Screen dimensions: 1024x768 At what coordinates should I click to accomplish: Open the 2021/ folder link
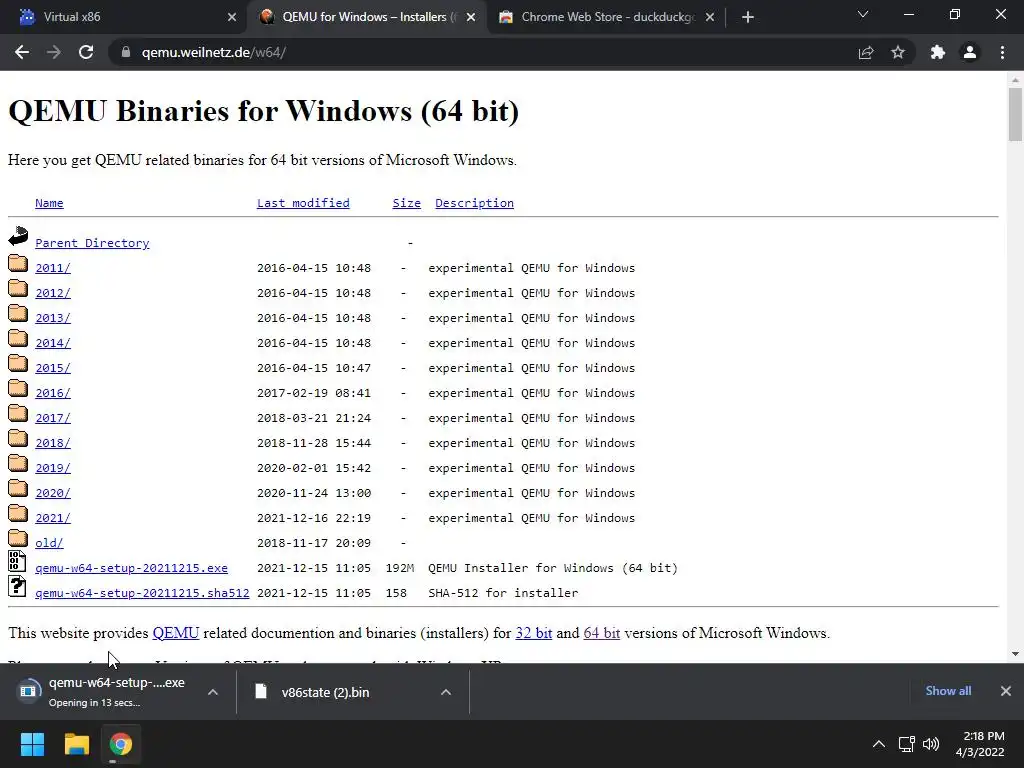point(53,518)
